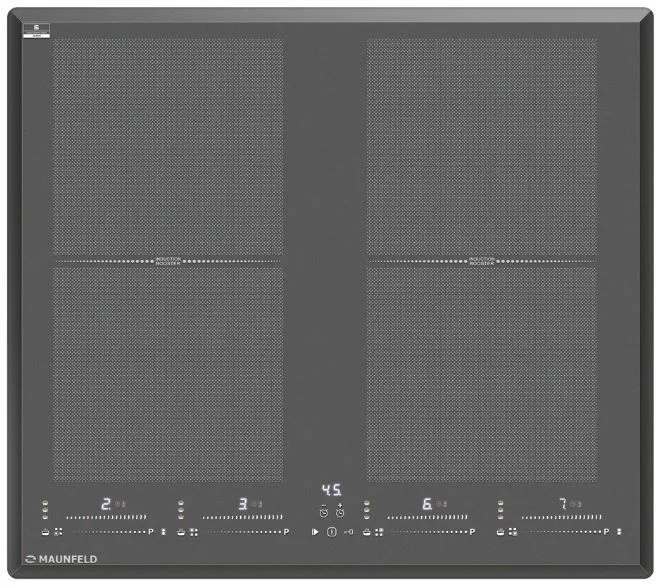Image resolution: width=662 pixels, height=587 pixels.
Task: Touch the upper-left Induction Booster label
Action: tap(168, 261)
